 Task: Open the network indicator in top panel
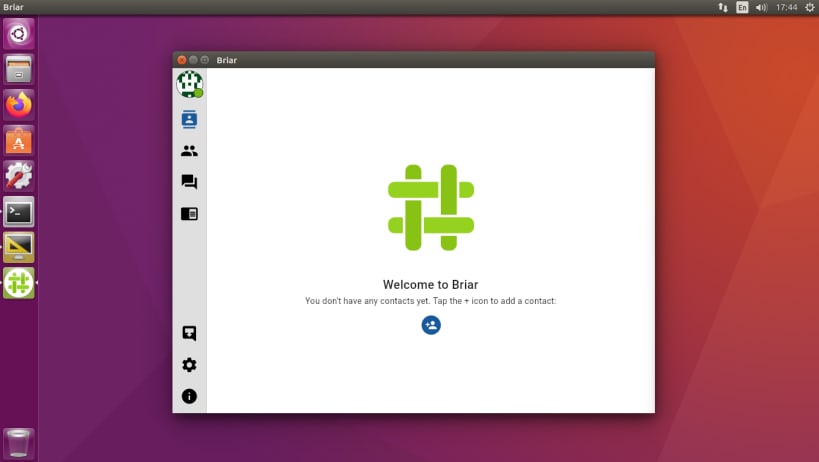[723, 7]
